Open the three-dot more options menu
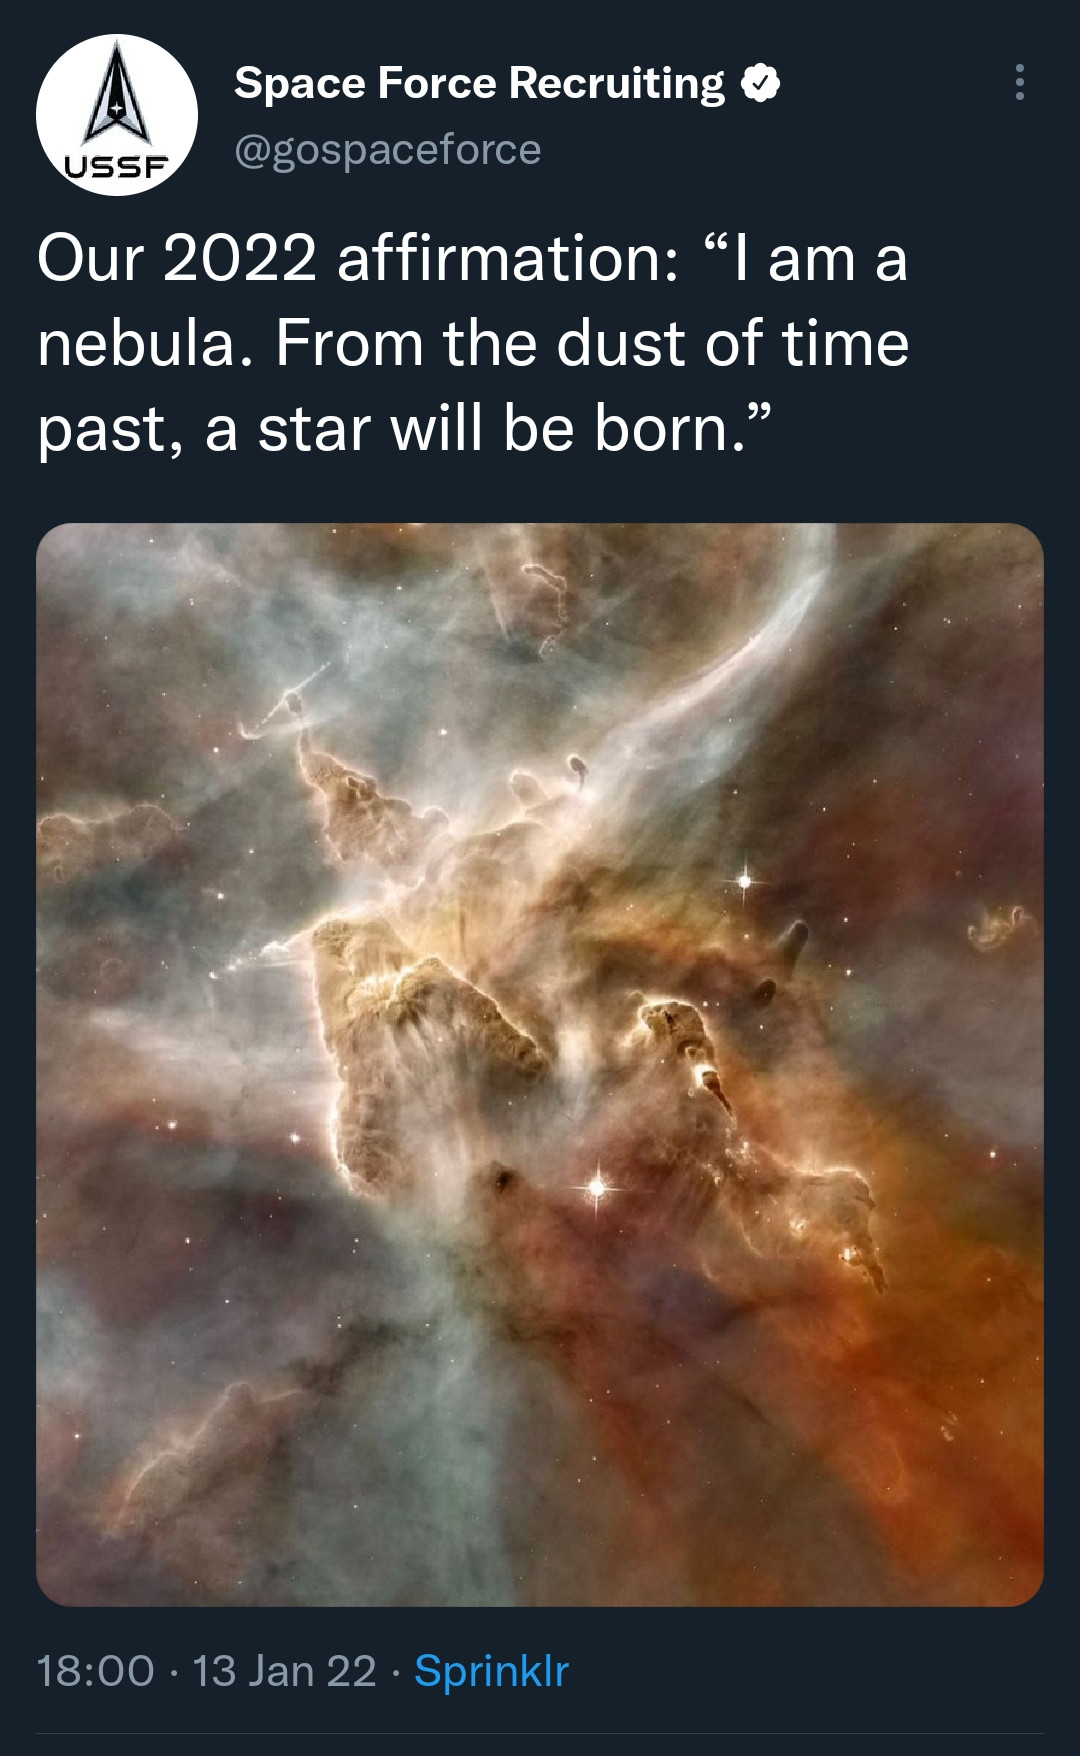The image size is (1080, 1756). pos(1019,82)
